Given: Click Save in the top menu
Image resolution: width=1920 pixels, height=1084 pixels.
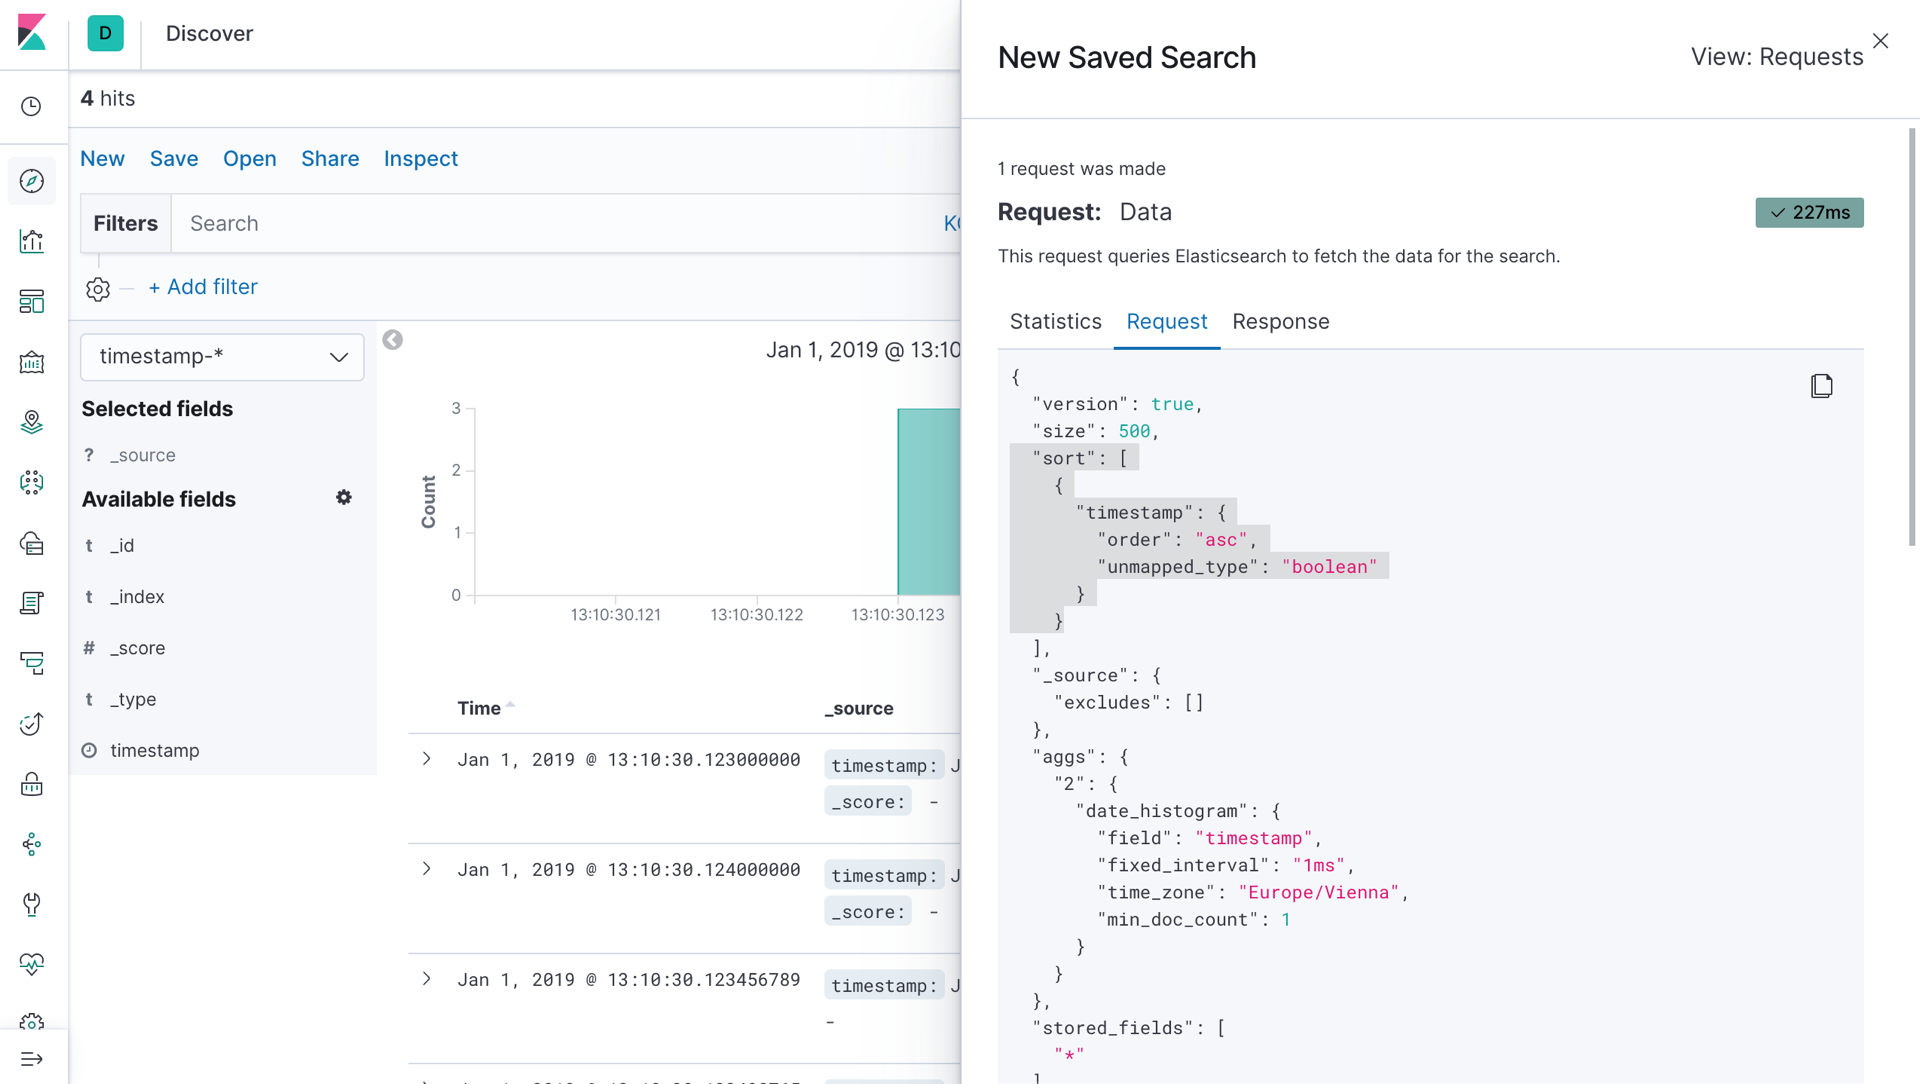Looking at the screenshot, I should [x=174, y=159].
